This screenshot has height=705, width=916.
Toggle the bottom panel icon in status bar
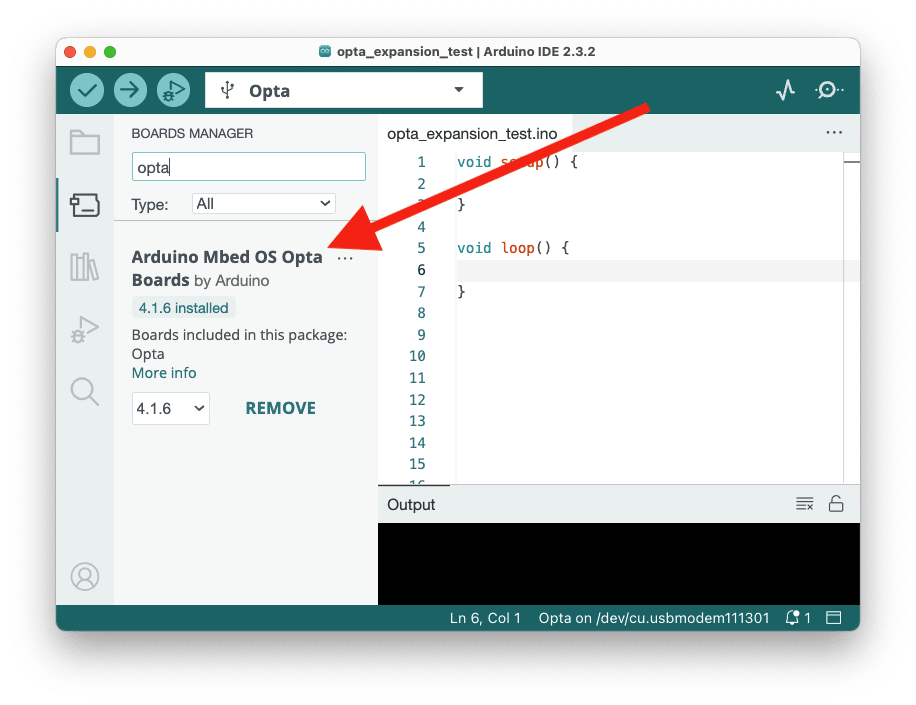point(834,618)
